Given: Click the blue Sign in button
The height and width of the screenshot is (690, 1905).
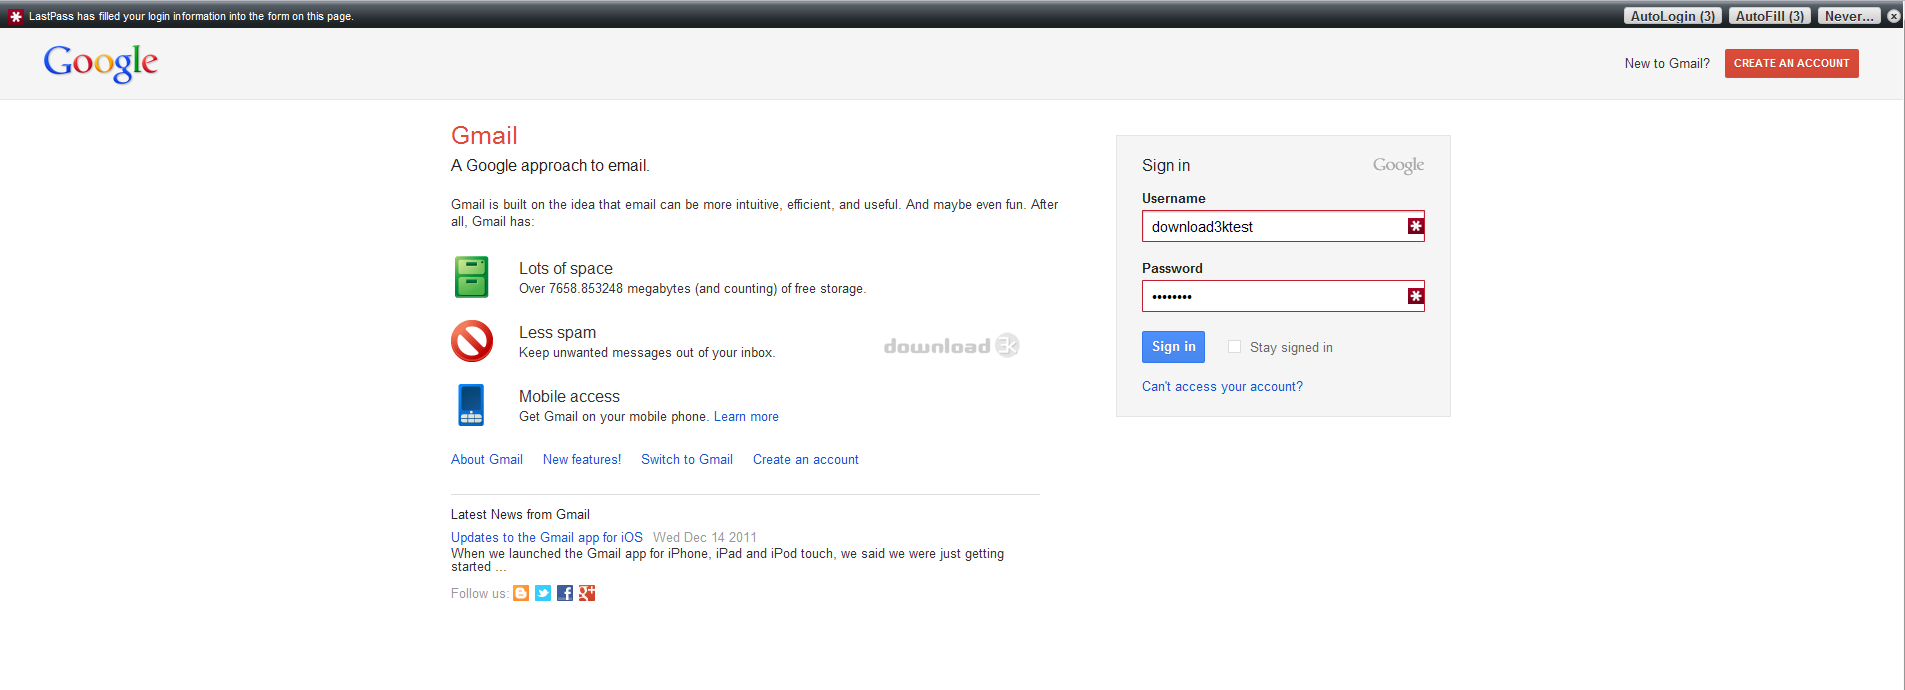Looking at the screenshot, I should [x=1173, y=347].
